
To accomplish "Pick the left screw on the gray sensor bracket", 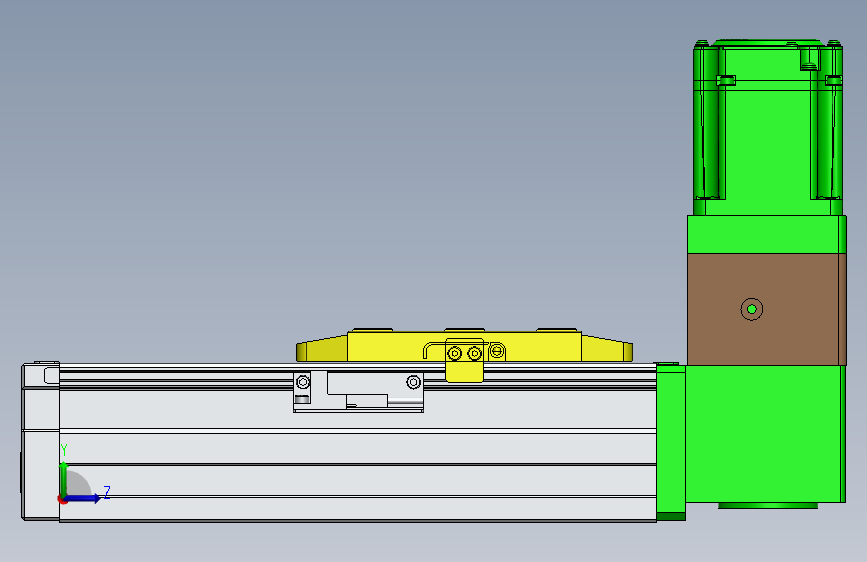I will (x=303, y=382).
